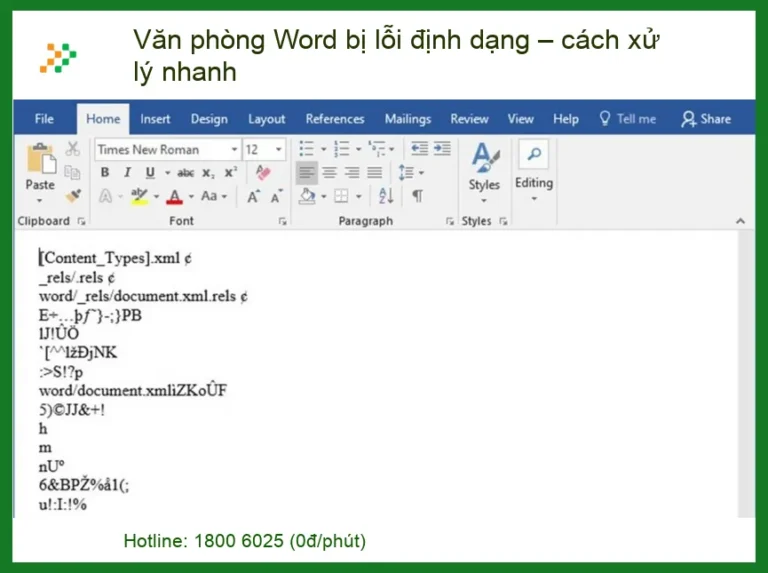Apply yellow text highlight color

(139, 196)
